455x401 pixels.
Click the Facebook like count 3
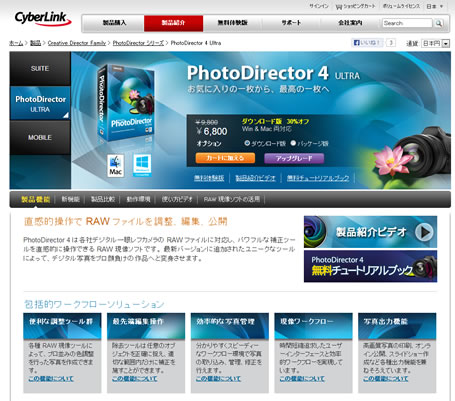click(391, 43)
